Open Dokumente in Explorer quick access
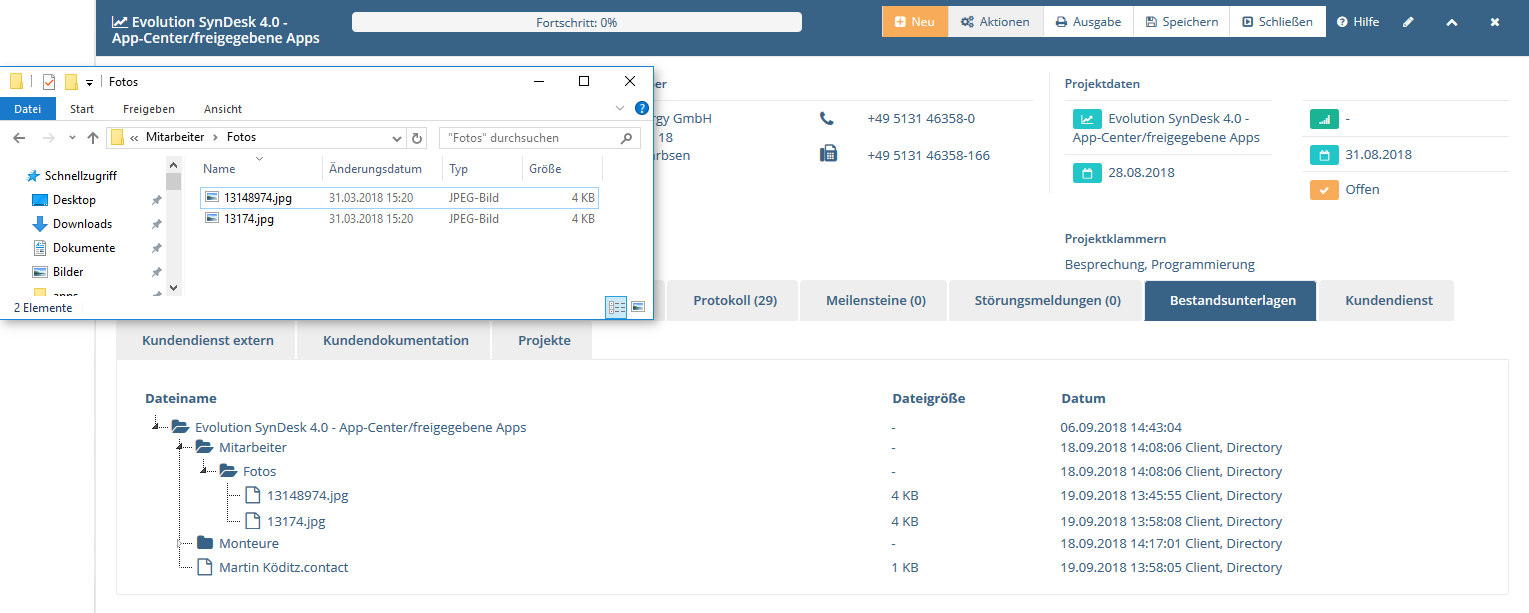Image resolution: width=1529 pixels, height=613 pixels. (84, 248)
